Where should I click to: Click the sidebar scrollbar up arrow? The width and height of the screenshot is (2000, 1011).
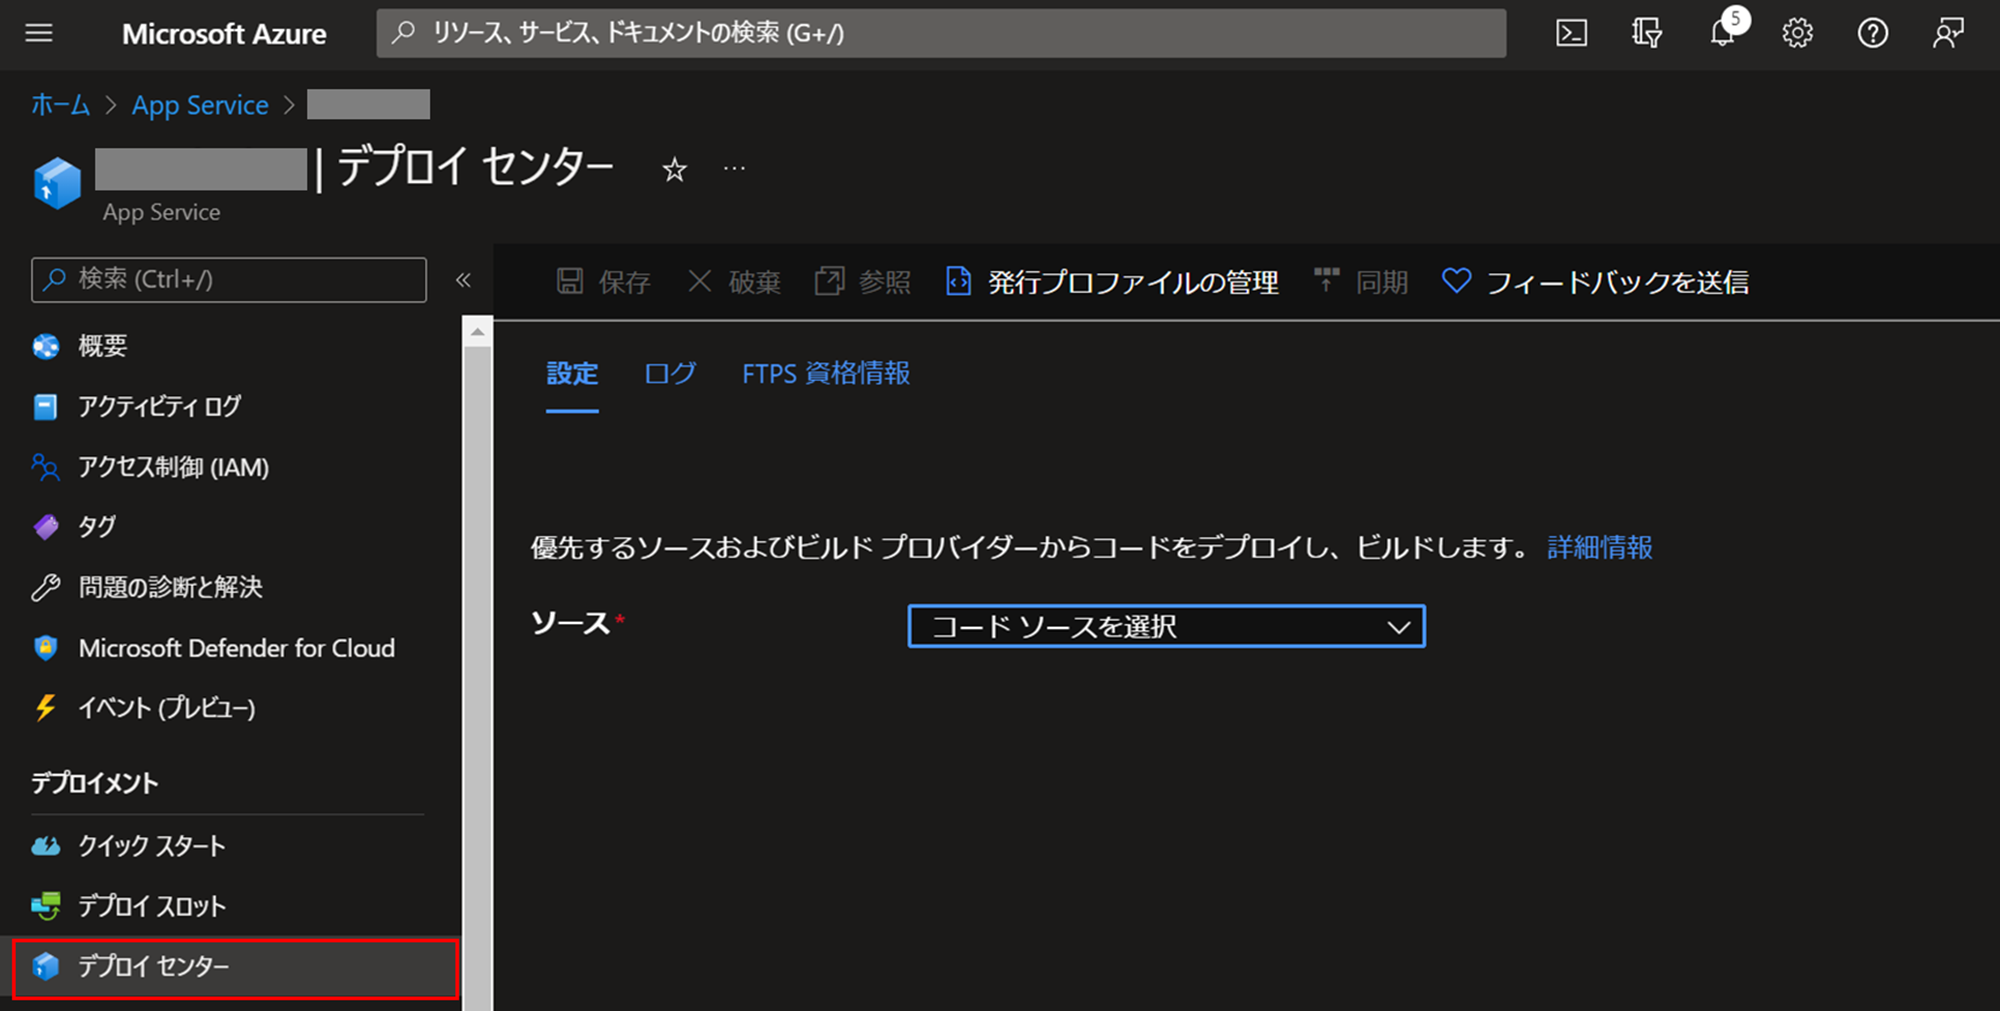[x=477, y=331]
